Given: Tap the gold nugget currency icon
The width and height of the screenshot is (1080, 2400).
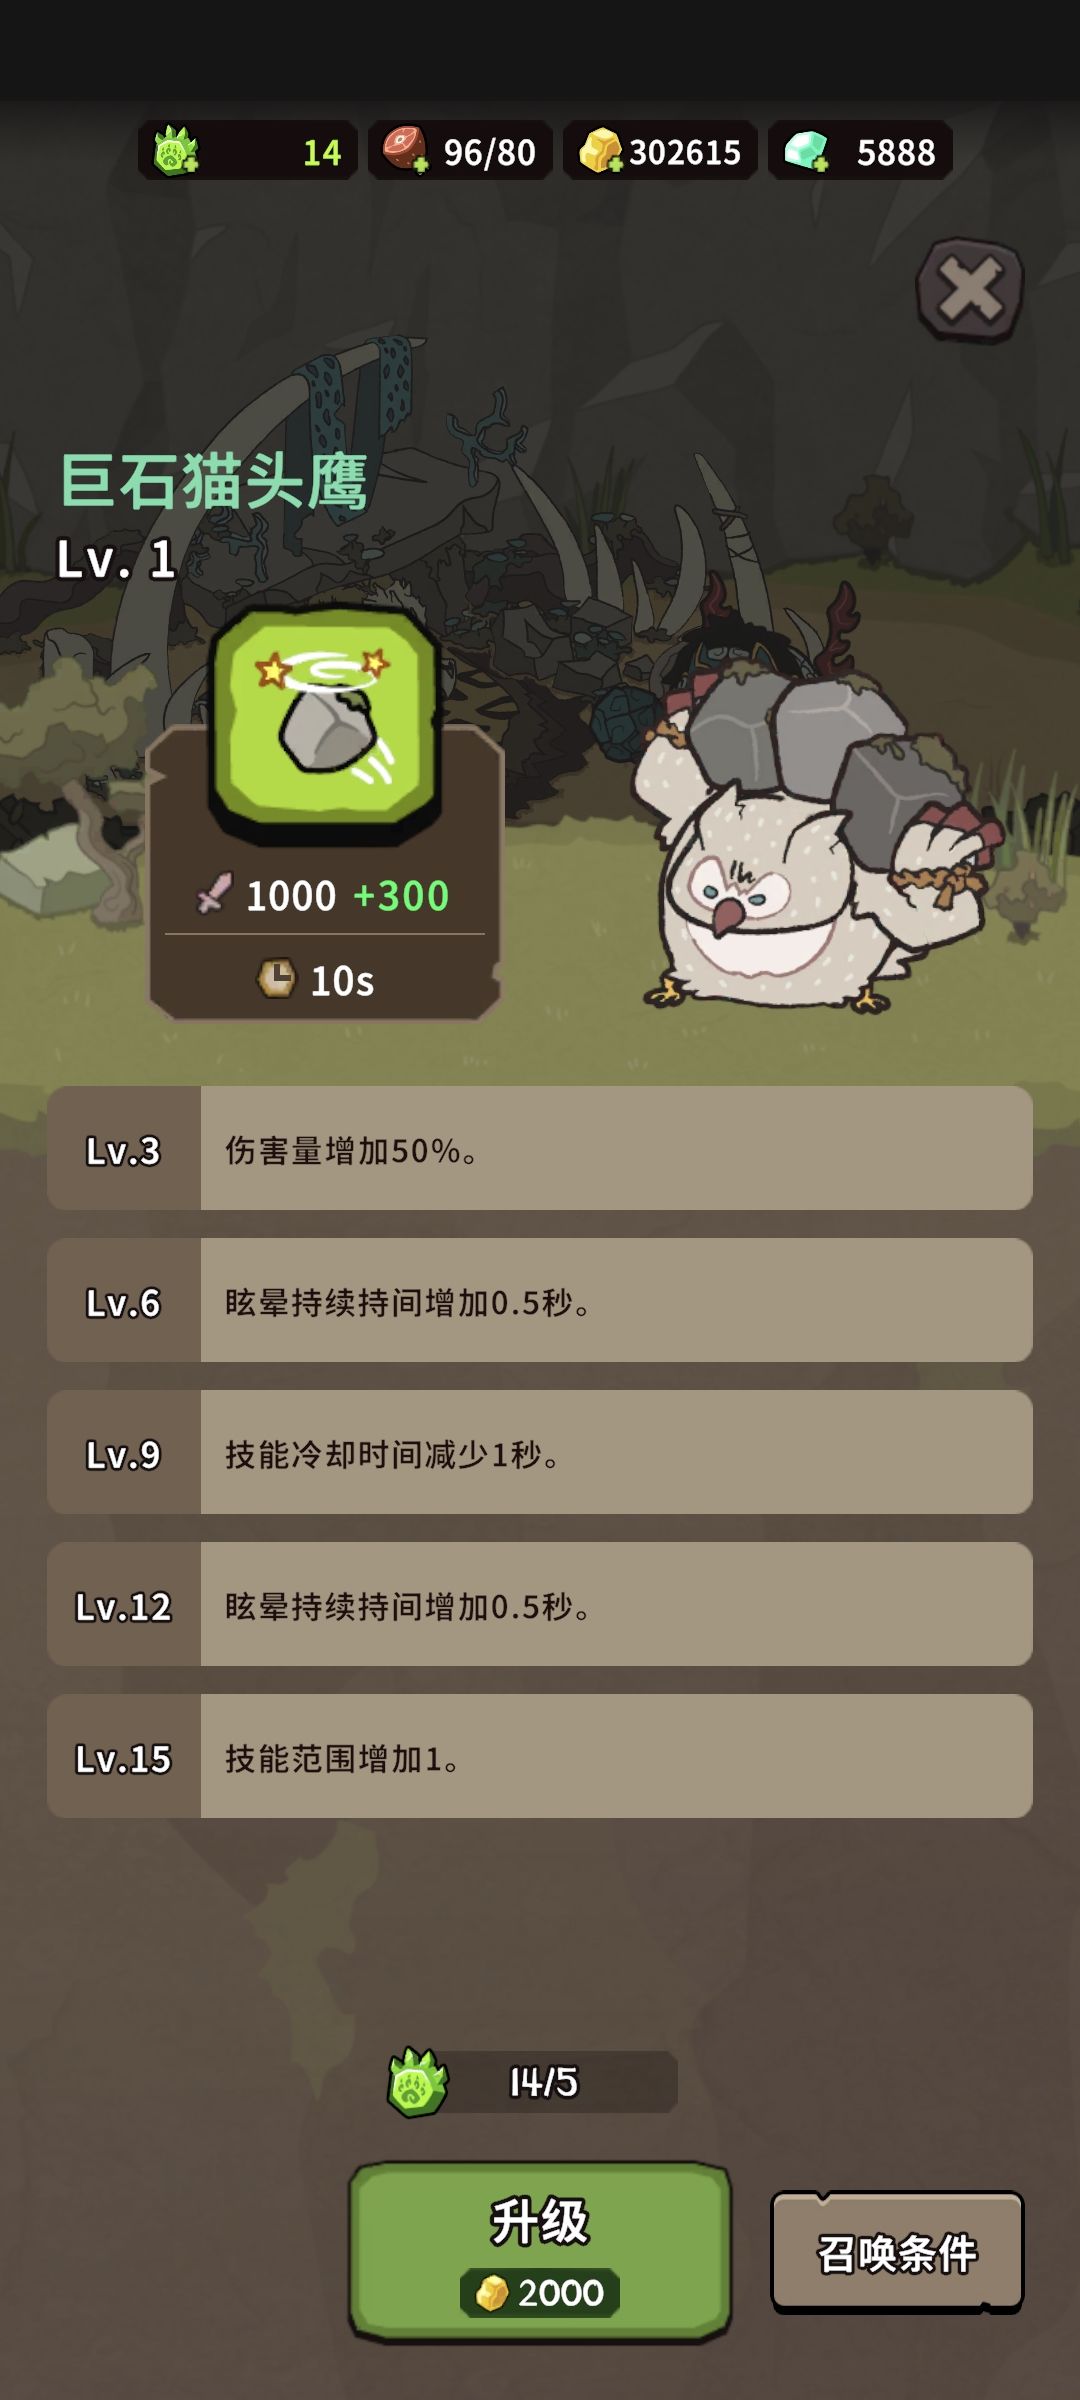Looking at the screenshot, I should click(600, 151).
